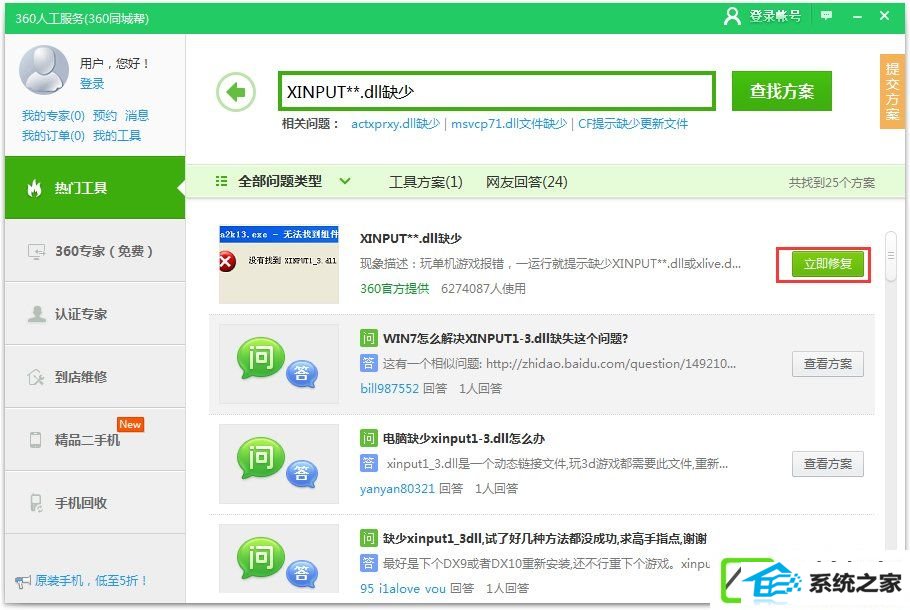The width and height of the screenshot is (910, 610).
Task: Click the person icon beside 认证专家
Action: (x=37, y=314)
